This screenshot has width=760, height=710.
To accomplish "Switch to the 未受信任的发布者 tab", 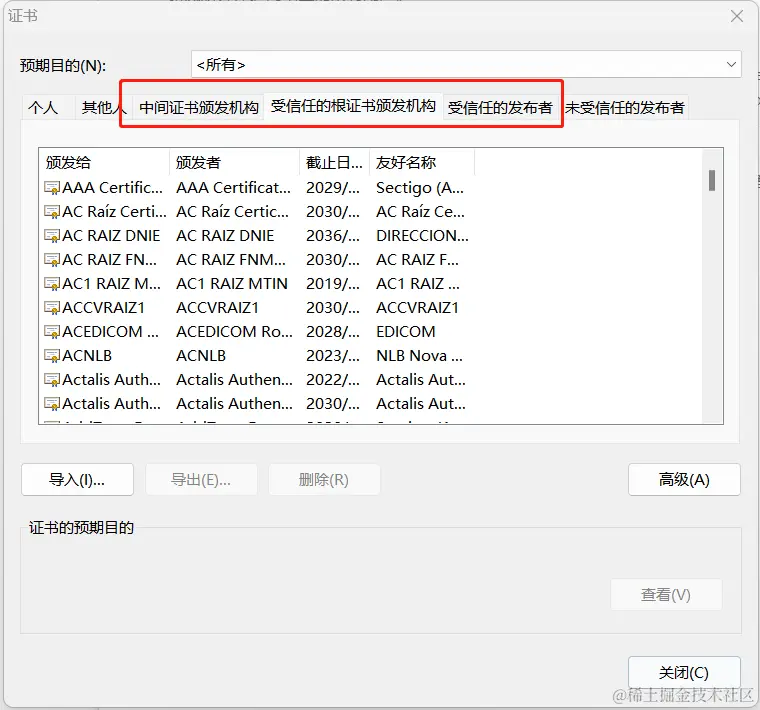I will tap(625, 107).
